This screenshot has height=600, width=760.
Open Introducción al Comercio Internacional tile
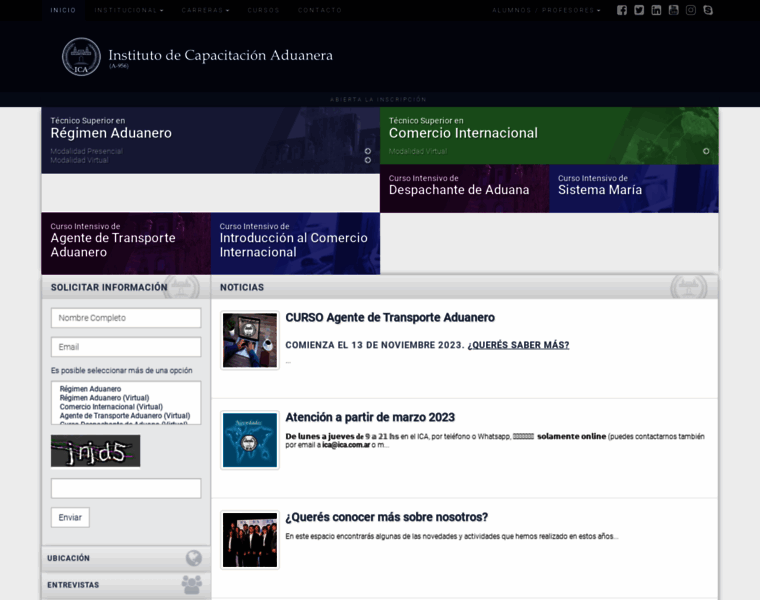295,243
